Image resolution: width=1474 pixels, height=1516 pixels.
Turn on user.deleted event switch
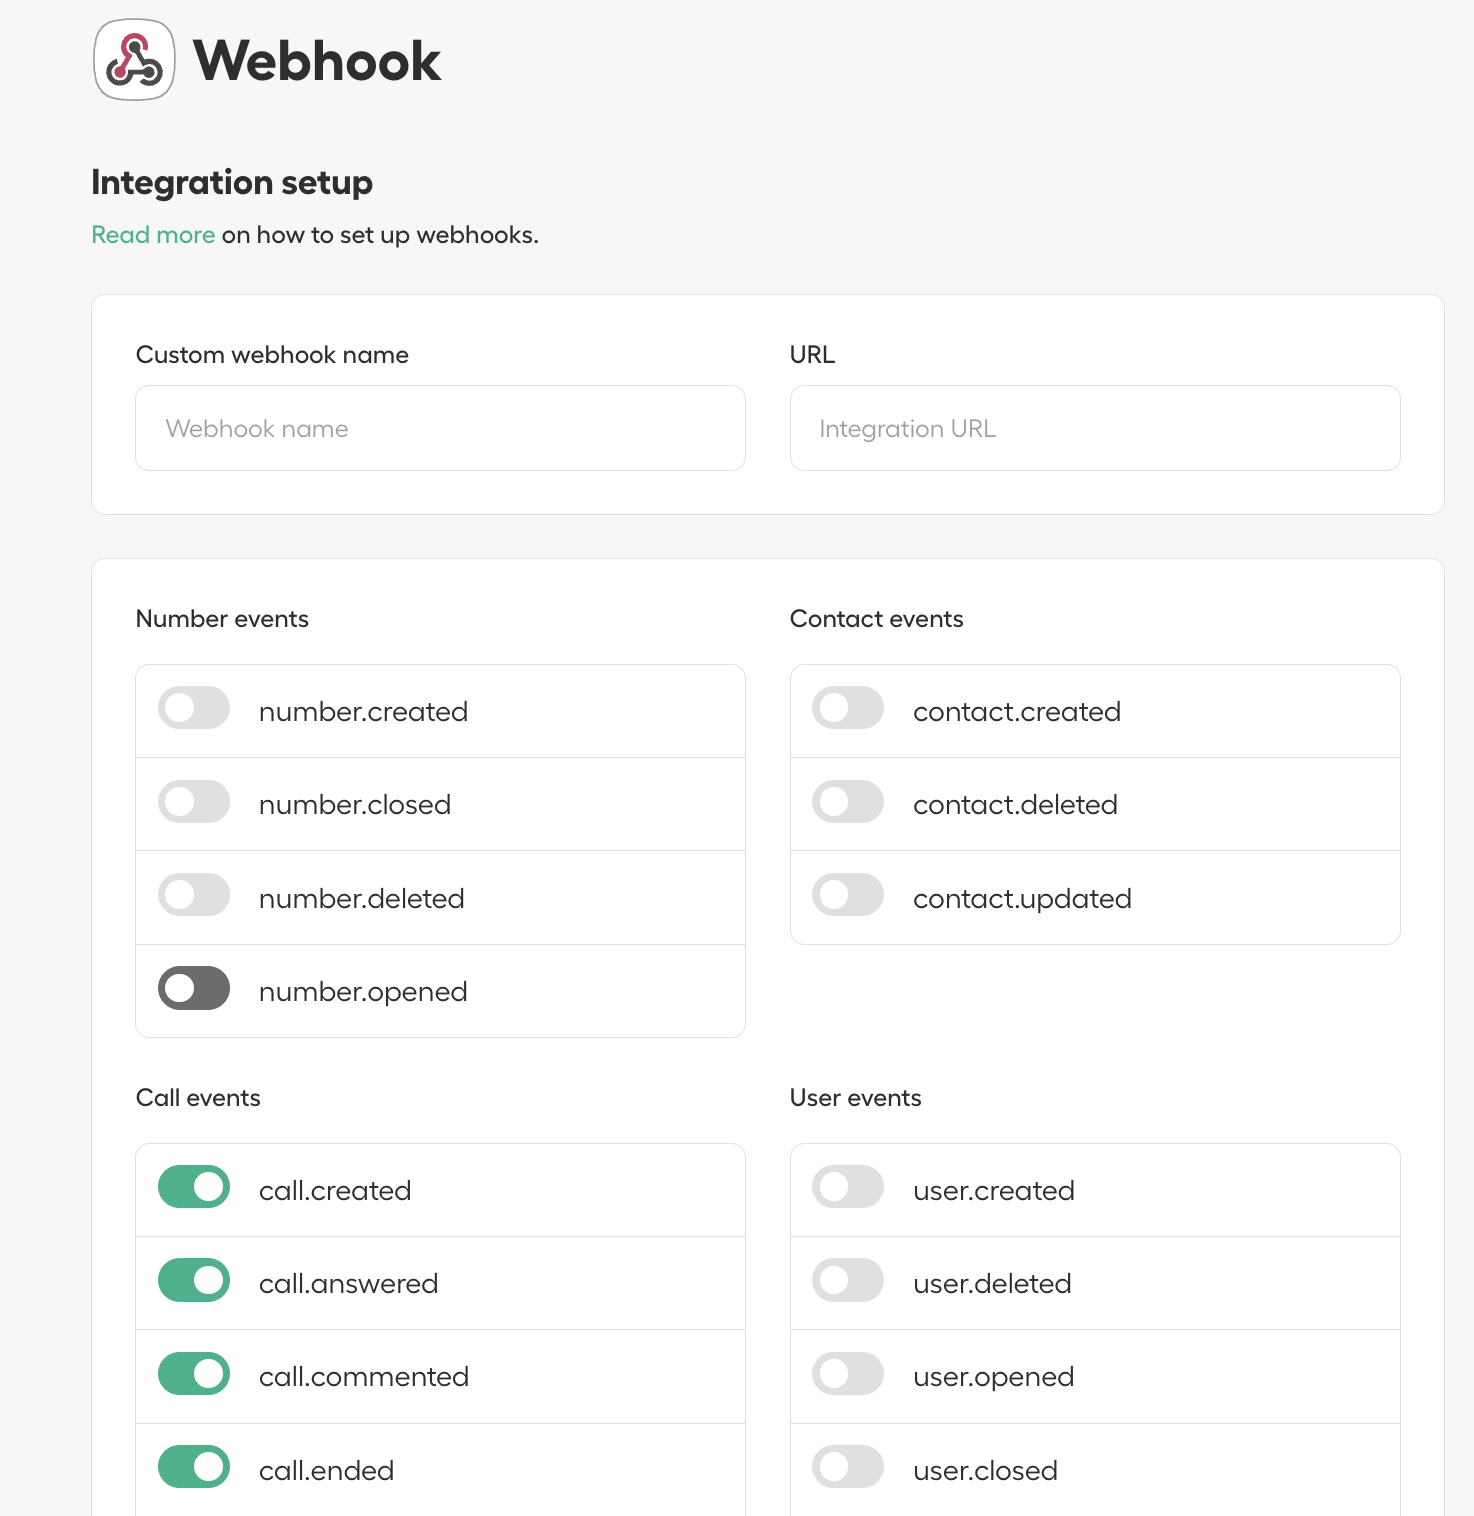pos(848,1280)
